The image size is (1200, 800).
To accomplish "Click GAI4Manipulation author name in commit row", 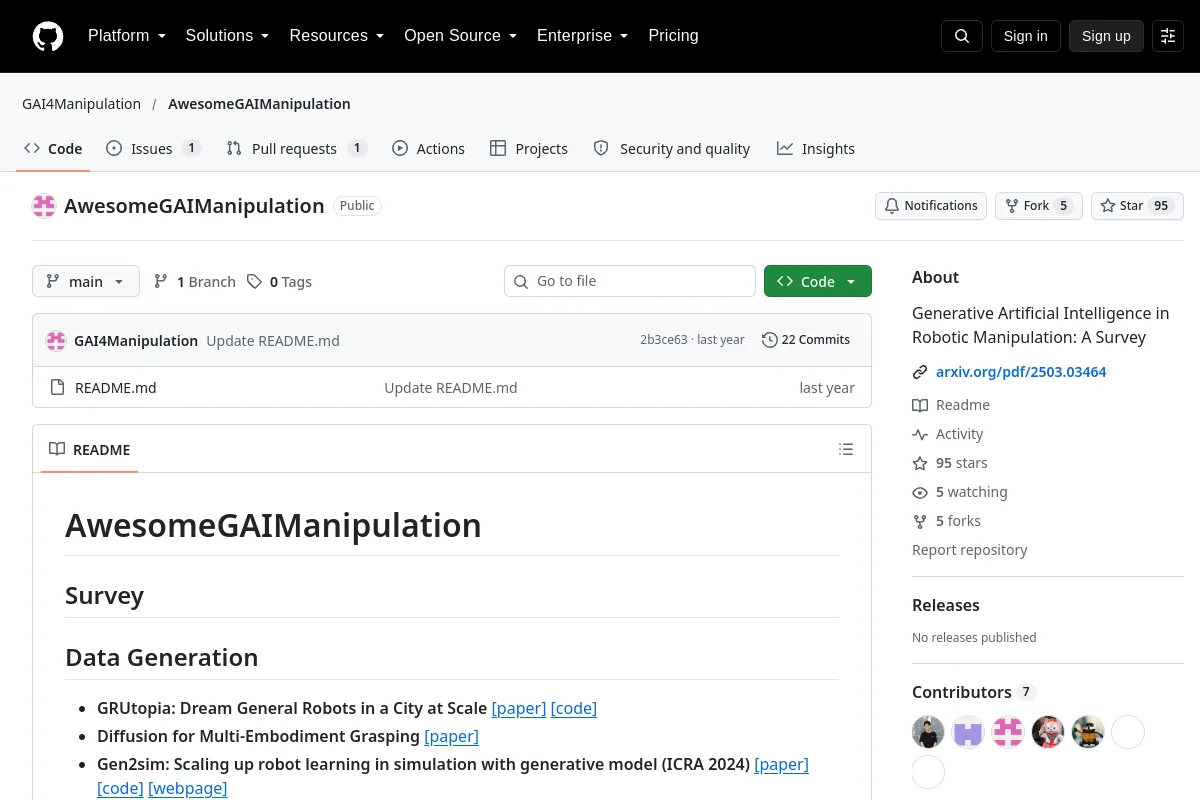I will (x=136, y=341).
